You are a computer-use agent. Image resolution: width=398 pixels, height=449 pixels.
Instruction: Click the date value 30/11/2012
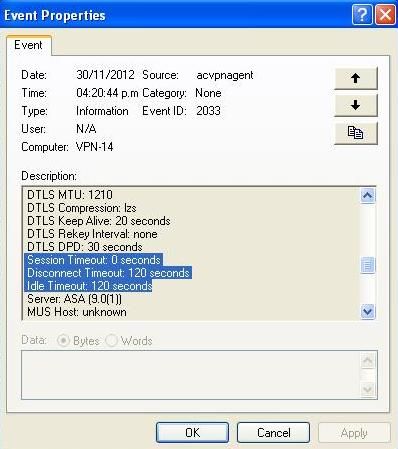point(105,75)
